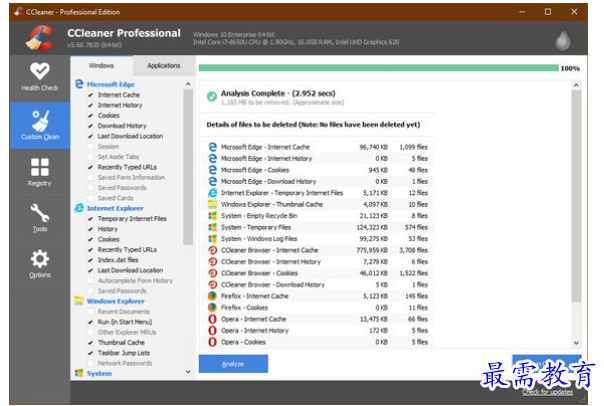Click the Firefox icon for Internet Cache row

point(212,296)
